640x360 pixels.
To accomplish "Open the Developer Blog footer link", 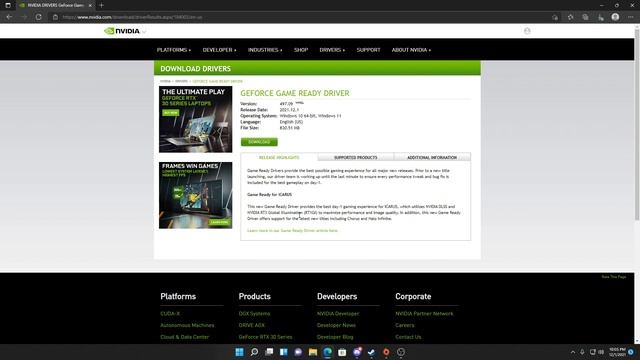I will (x=335, y=337).
